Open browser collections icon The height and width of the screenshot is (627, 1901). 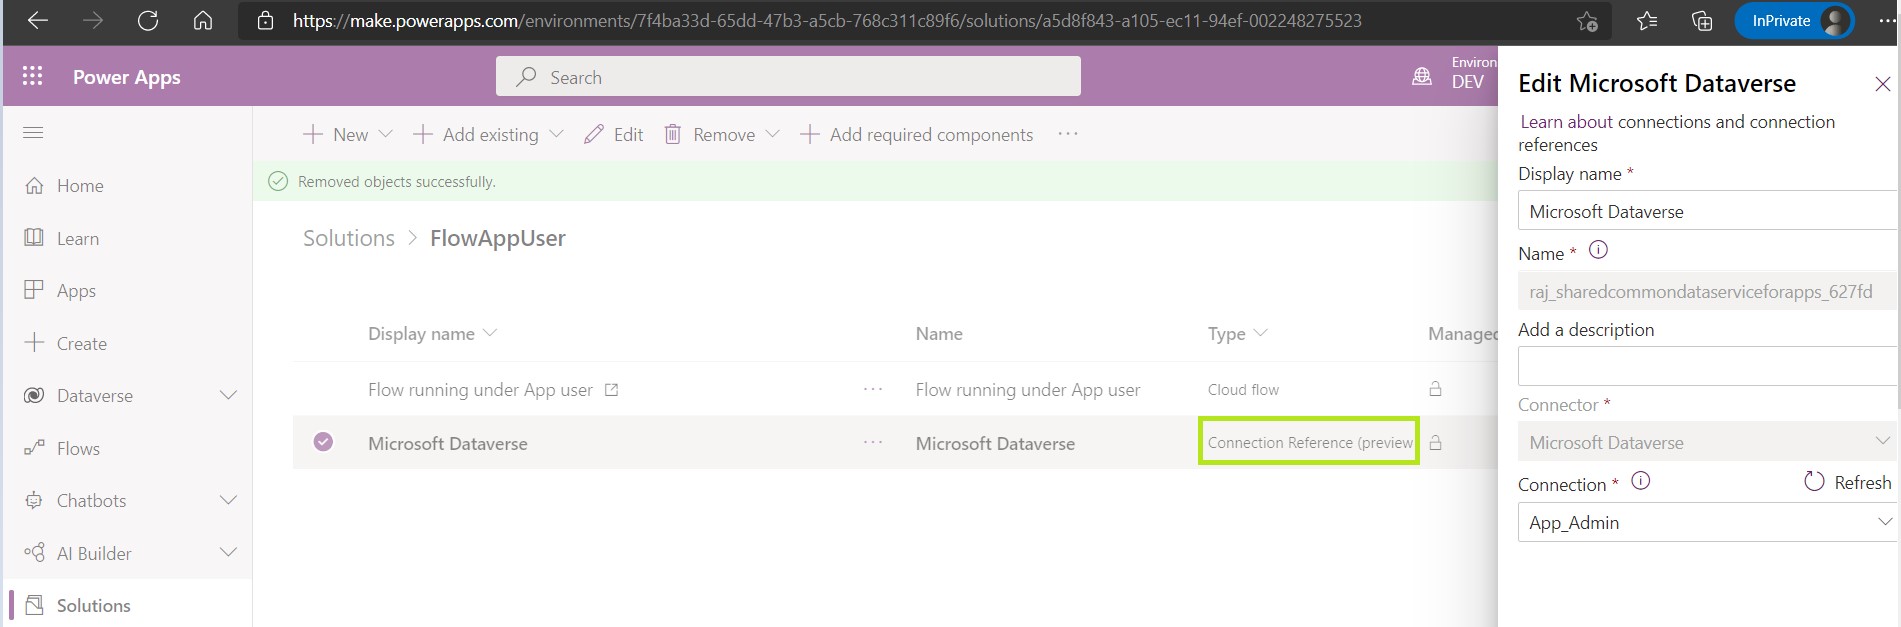click(1702, 21)
